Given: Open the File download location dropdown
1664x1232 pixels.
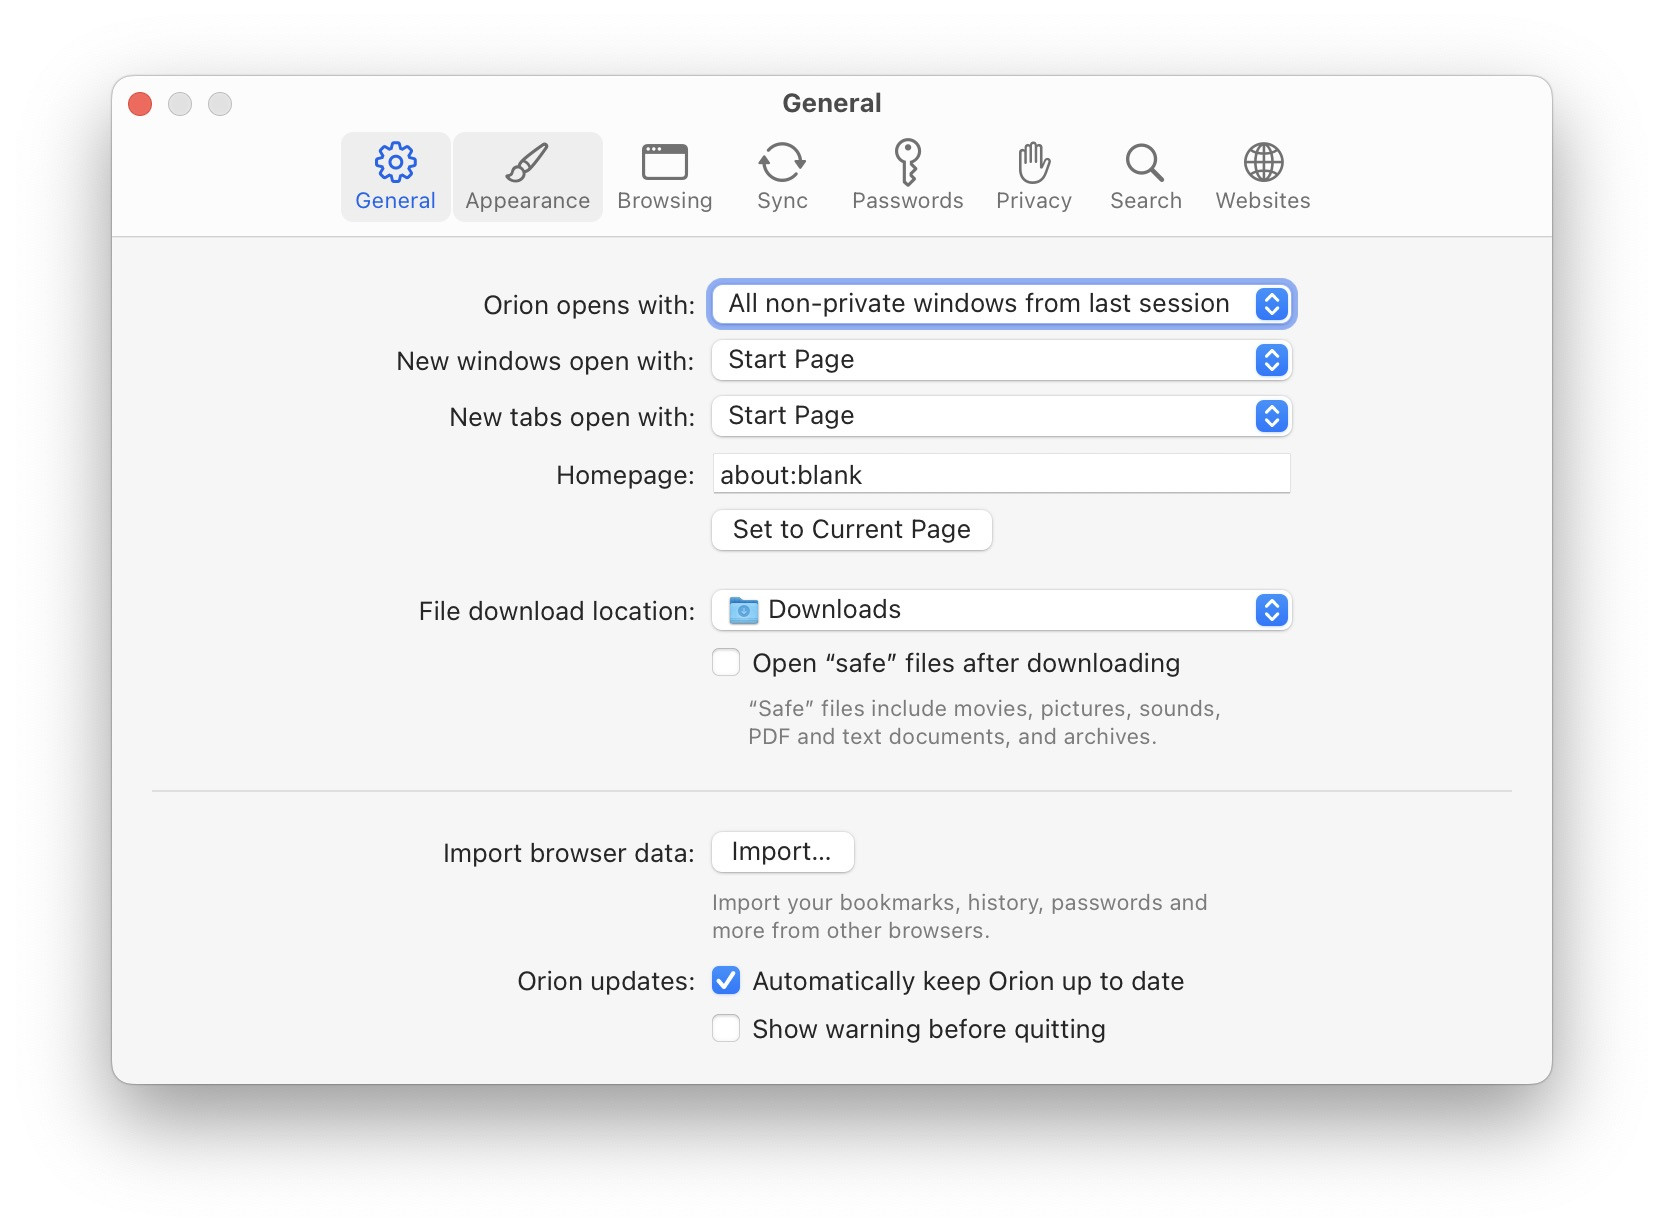Looking at the screenshot, I should (x=1002, y=610).
